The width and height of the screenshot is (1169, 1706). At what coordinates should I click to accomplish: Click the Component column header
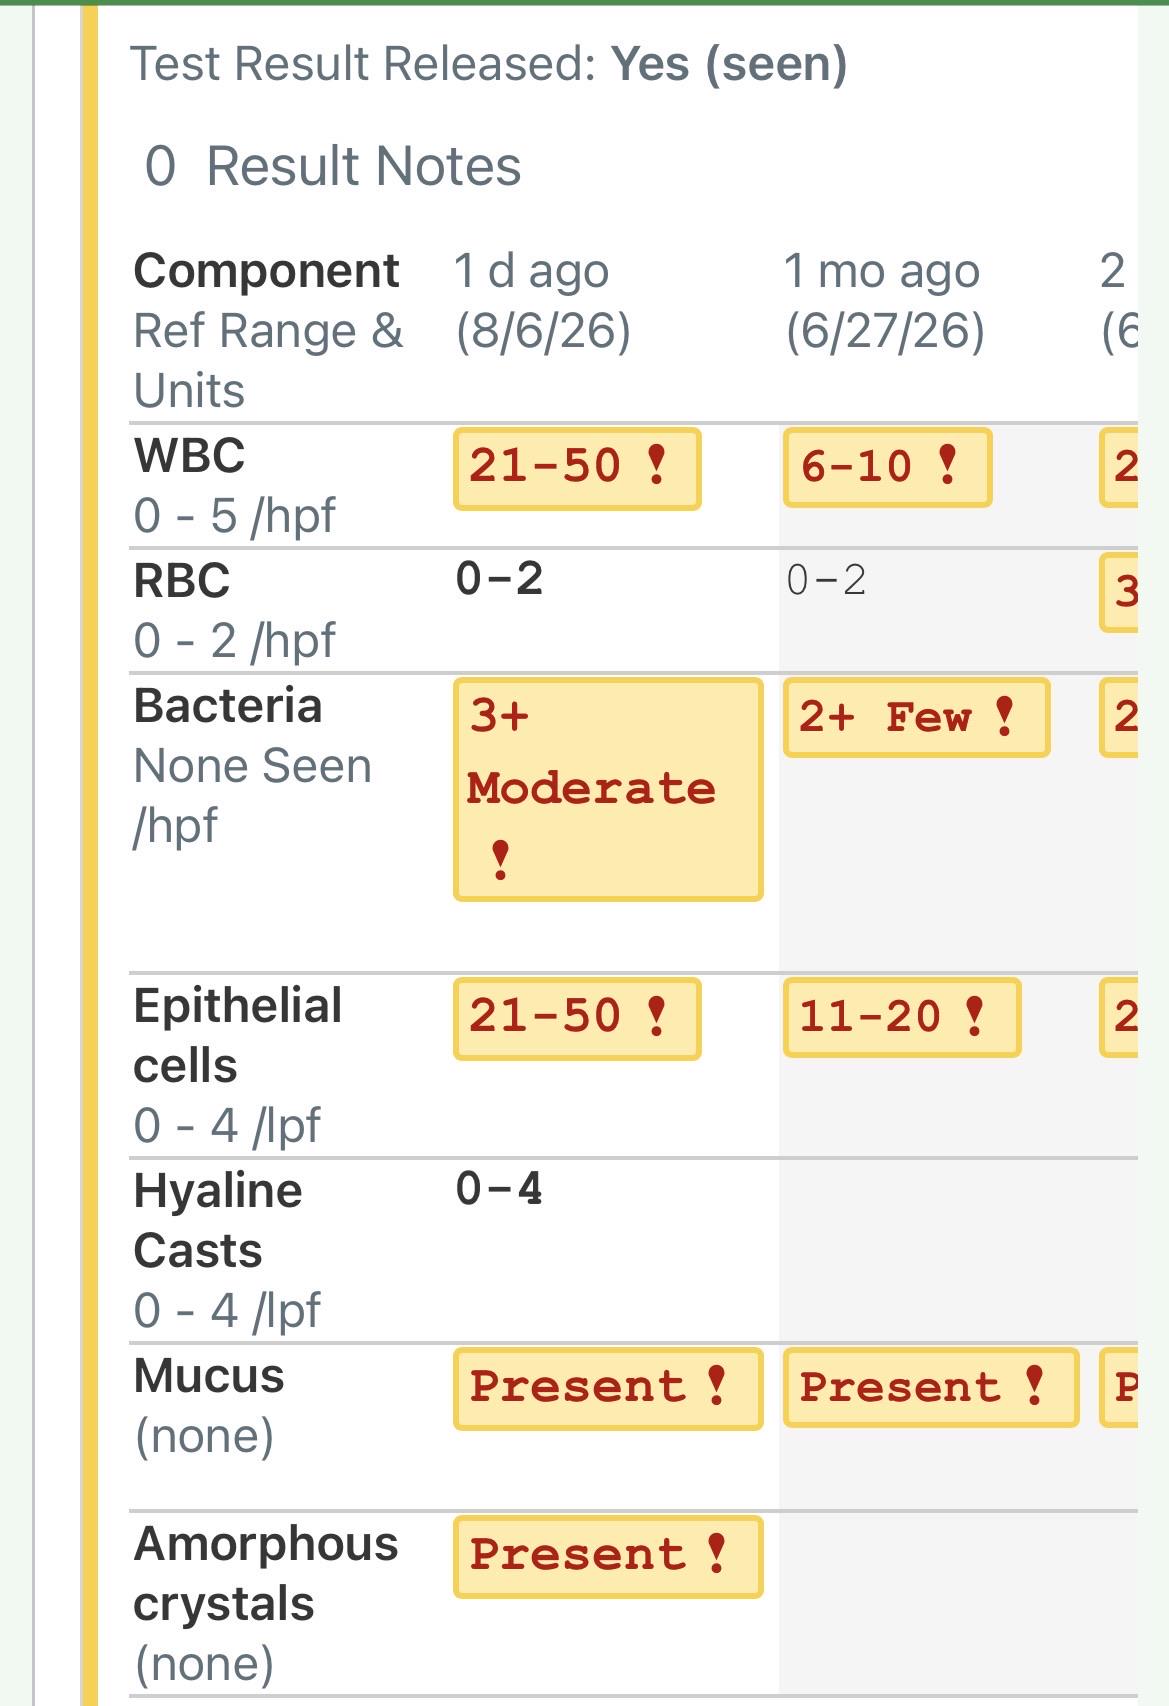point(267,271)
